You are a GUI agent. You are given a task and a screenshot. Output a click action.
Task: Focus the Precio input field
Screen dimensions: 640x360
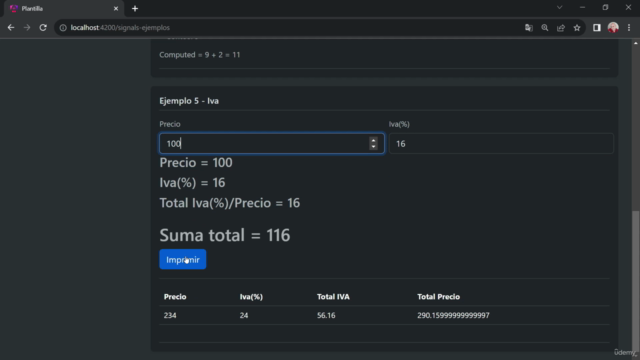271,143
